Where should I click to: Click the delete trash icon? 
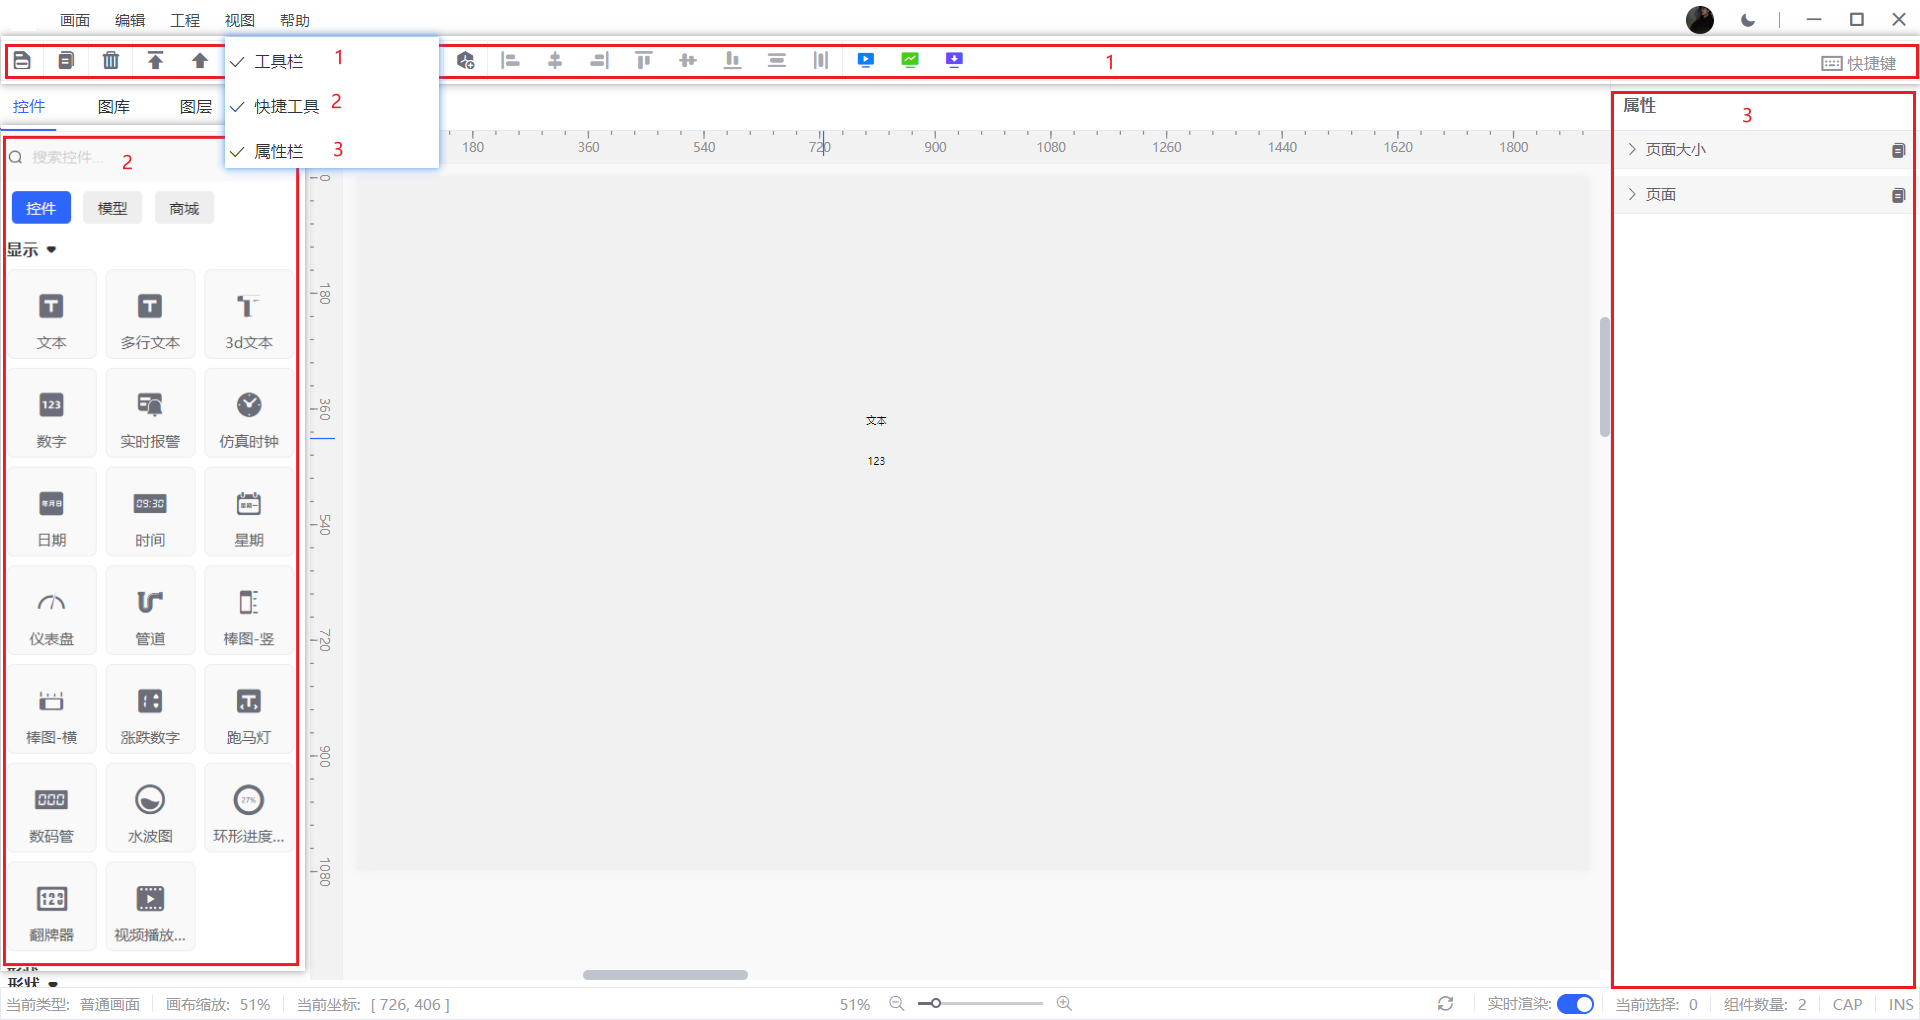[x=111, y=61]
